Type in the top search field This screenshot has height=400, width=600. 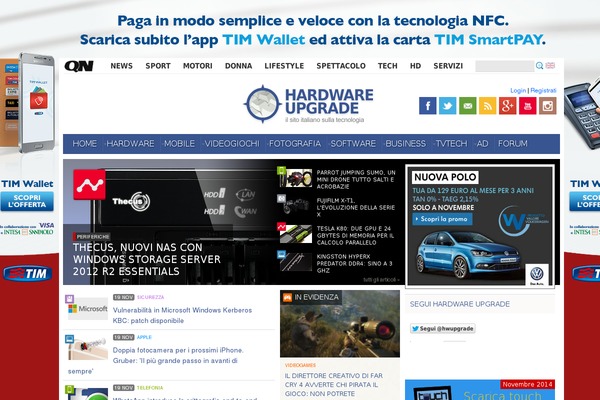coord(504,66)
